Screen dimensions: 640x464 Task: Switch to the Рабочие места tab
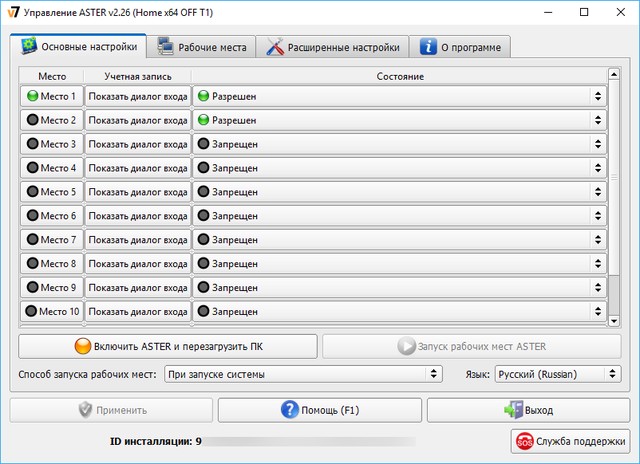click(x=202, y=47)
